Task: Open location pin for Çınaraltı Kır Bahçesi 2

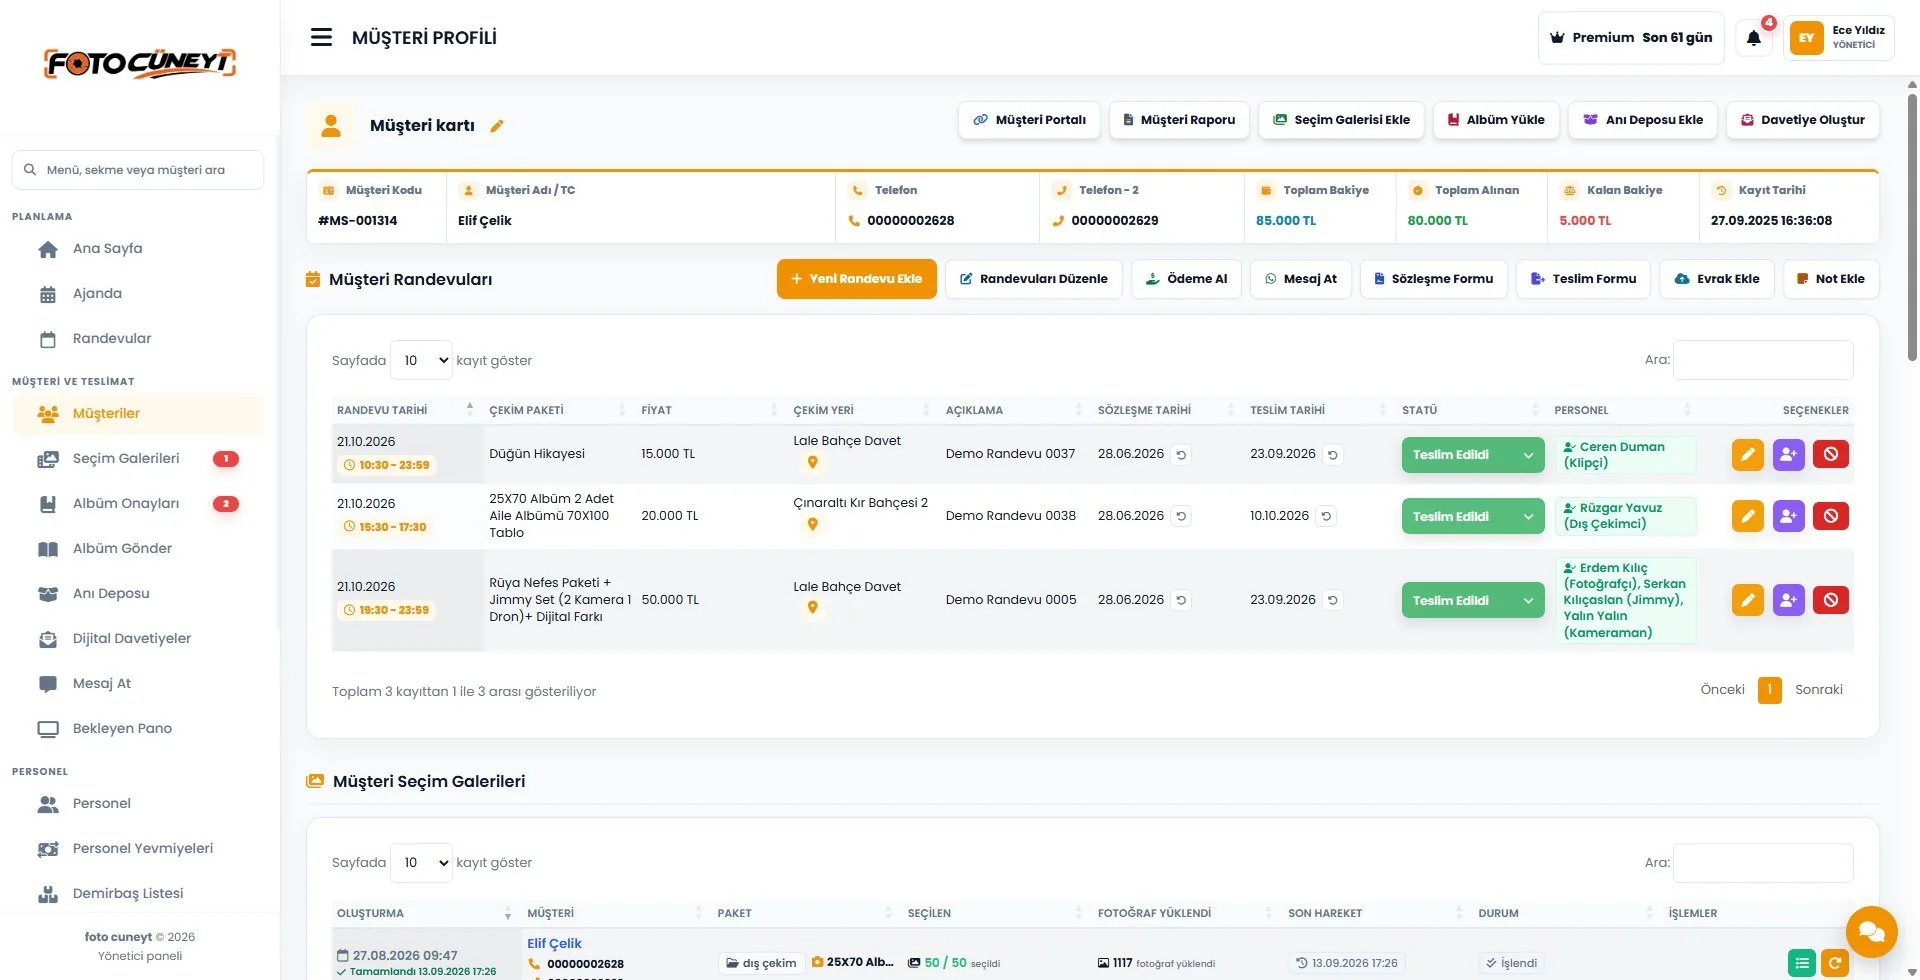Action: coord(812,524)
